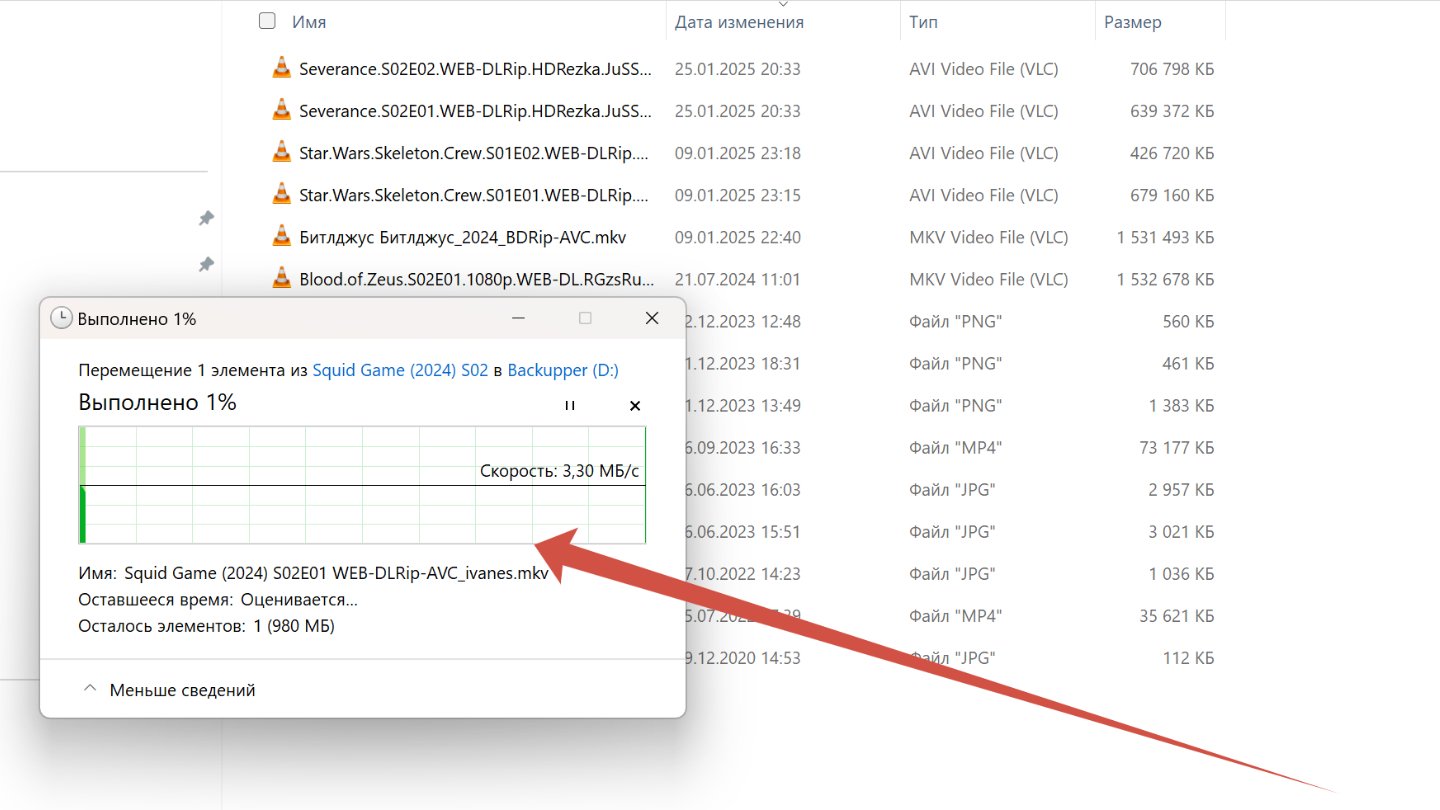Minimize the move progress dialog
1440x810 pixels.
tap(519, 318)
